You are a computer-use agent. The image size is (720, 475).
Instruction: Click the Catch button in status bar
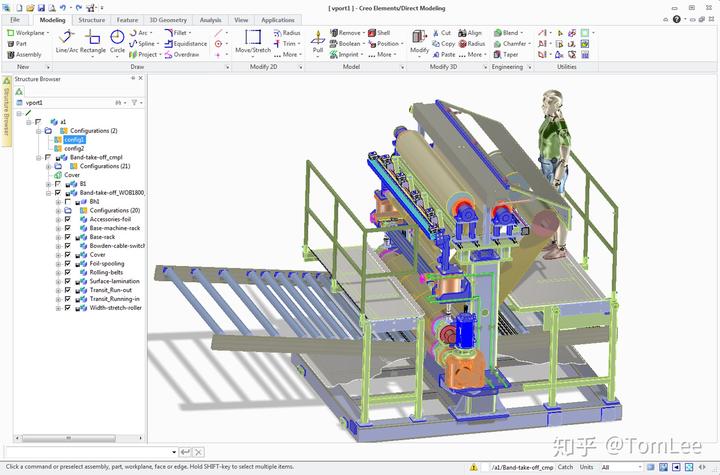tap(565, 467)
